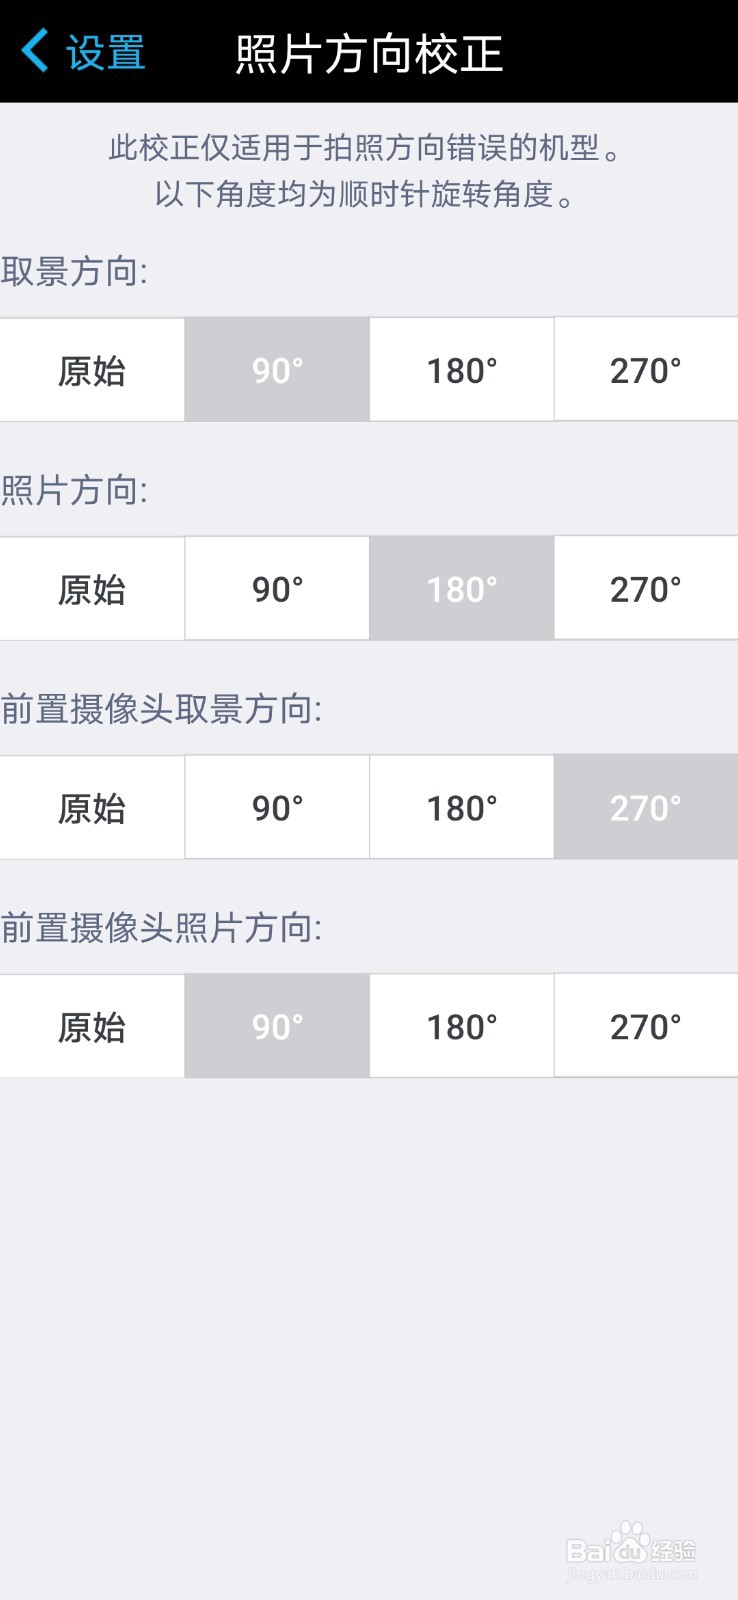Choose 90° for 取景方向

click(277, 370)
